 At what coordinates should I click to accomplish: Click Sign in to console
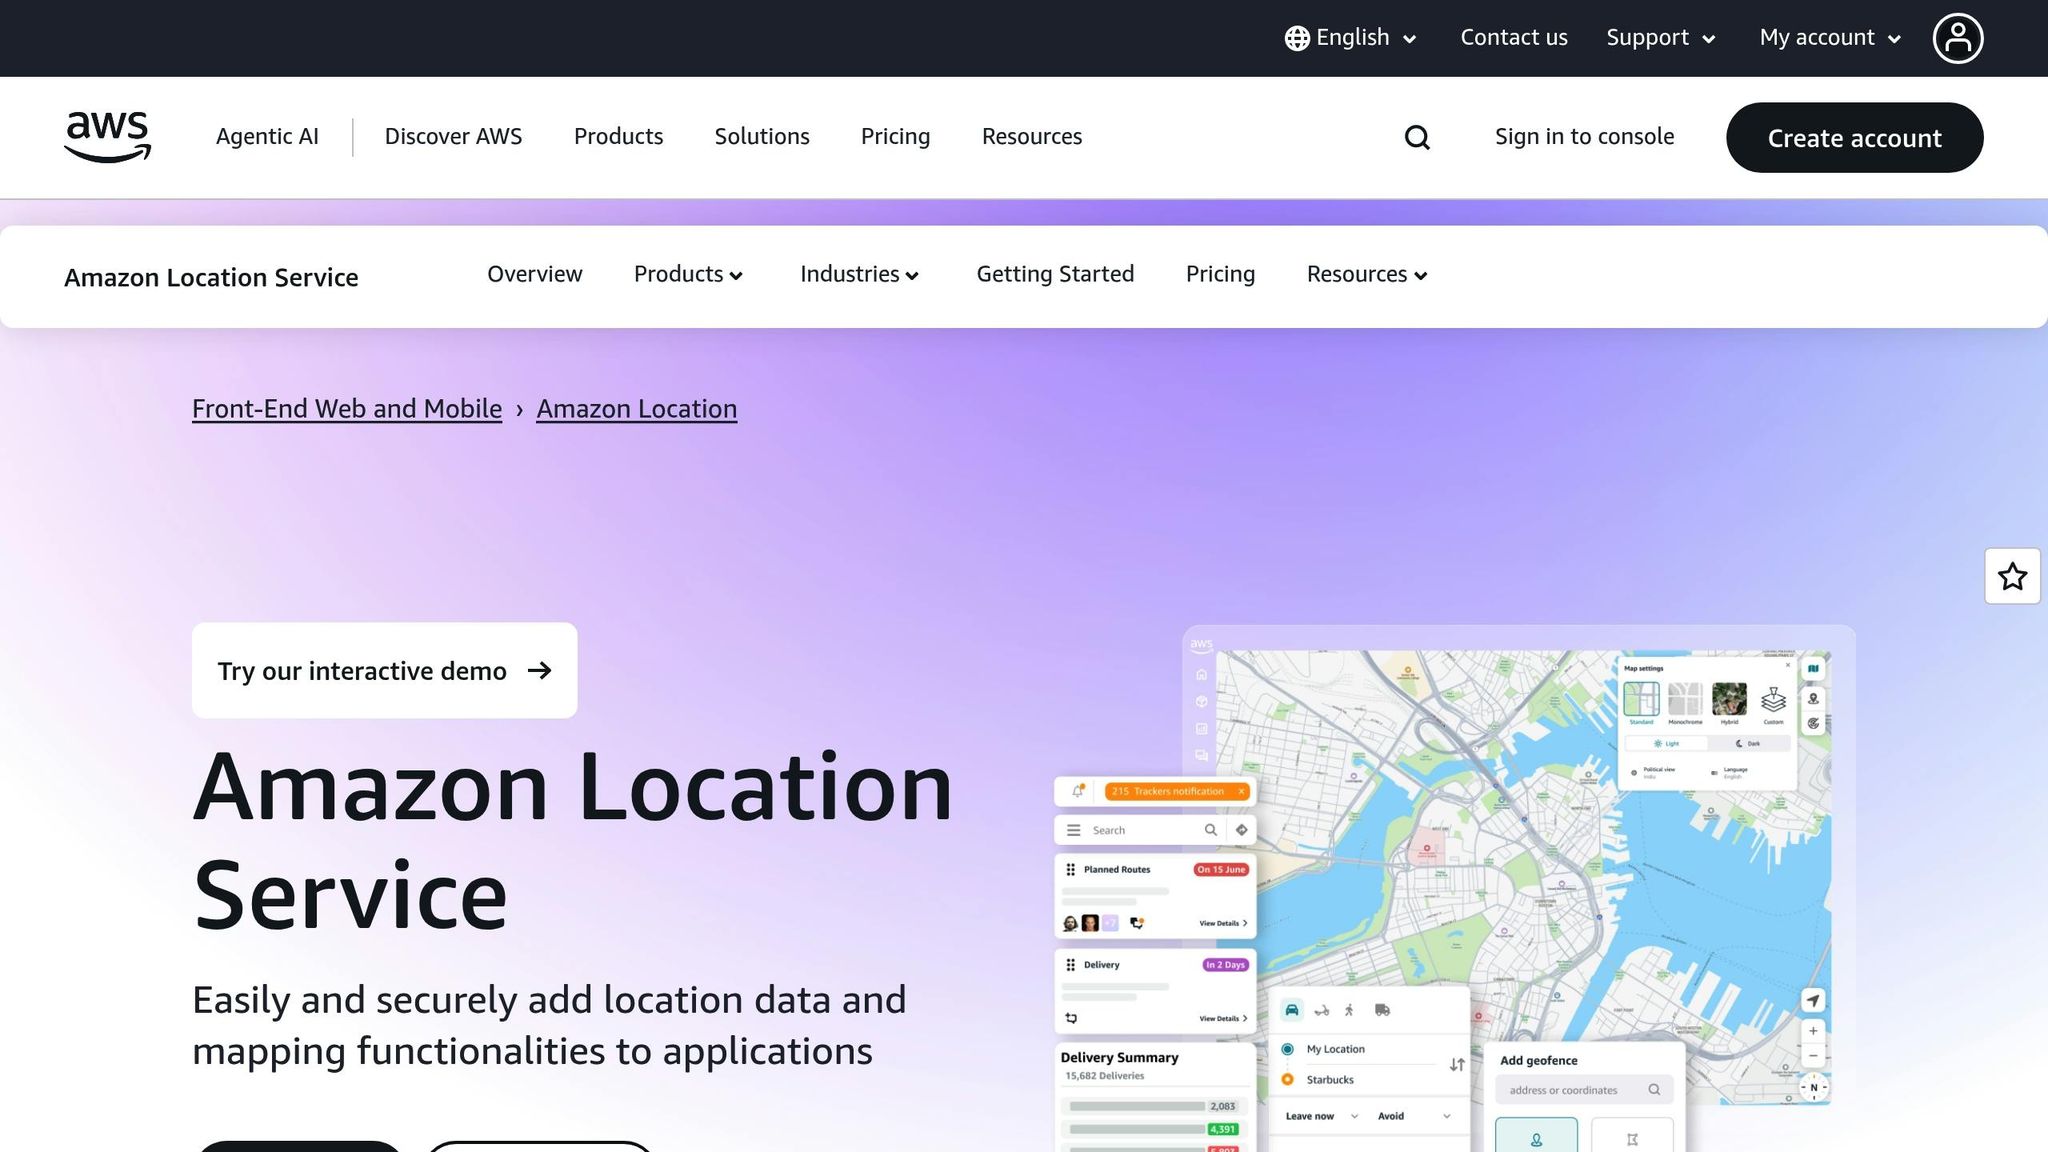click(1584, 137)
